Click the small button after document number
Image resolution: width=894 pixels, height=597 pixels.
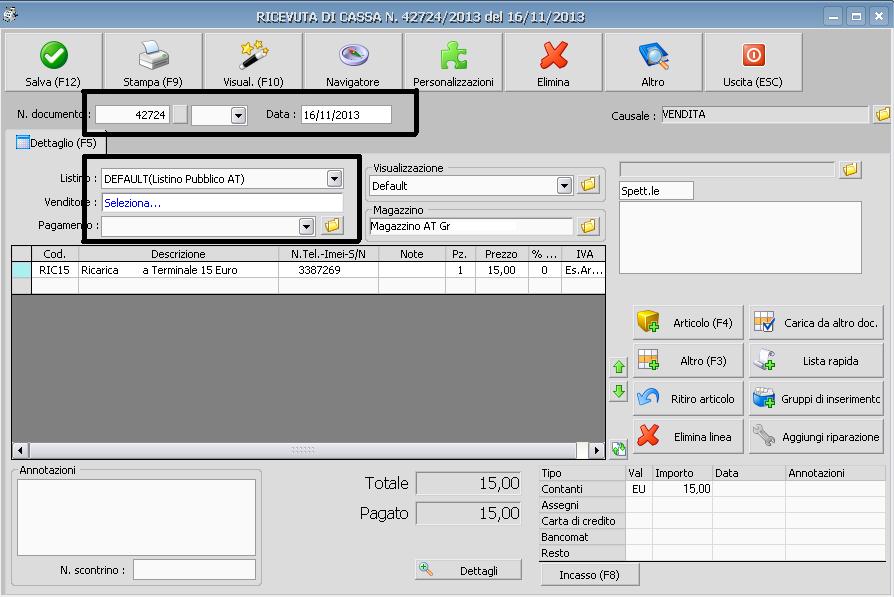[180, 115]
